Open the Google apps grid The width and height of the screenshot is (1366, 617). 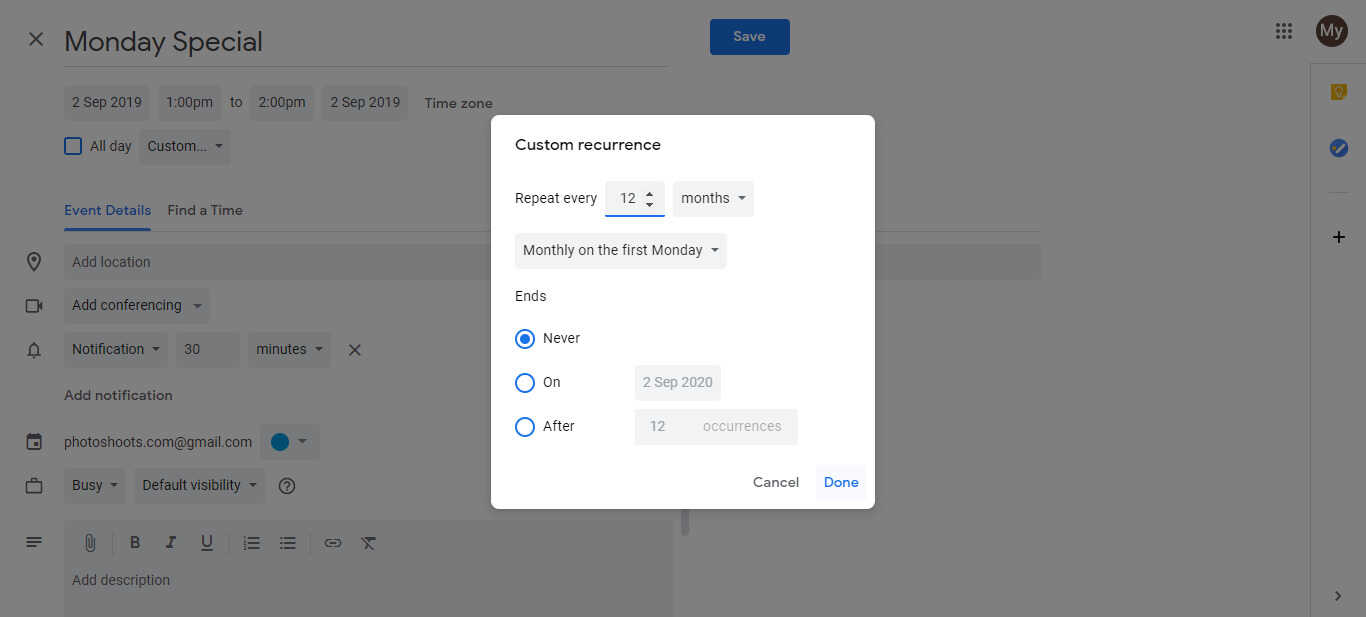click(1284, 31)
